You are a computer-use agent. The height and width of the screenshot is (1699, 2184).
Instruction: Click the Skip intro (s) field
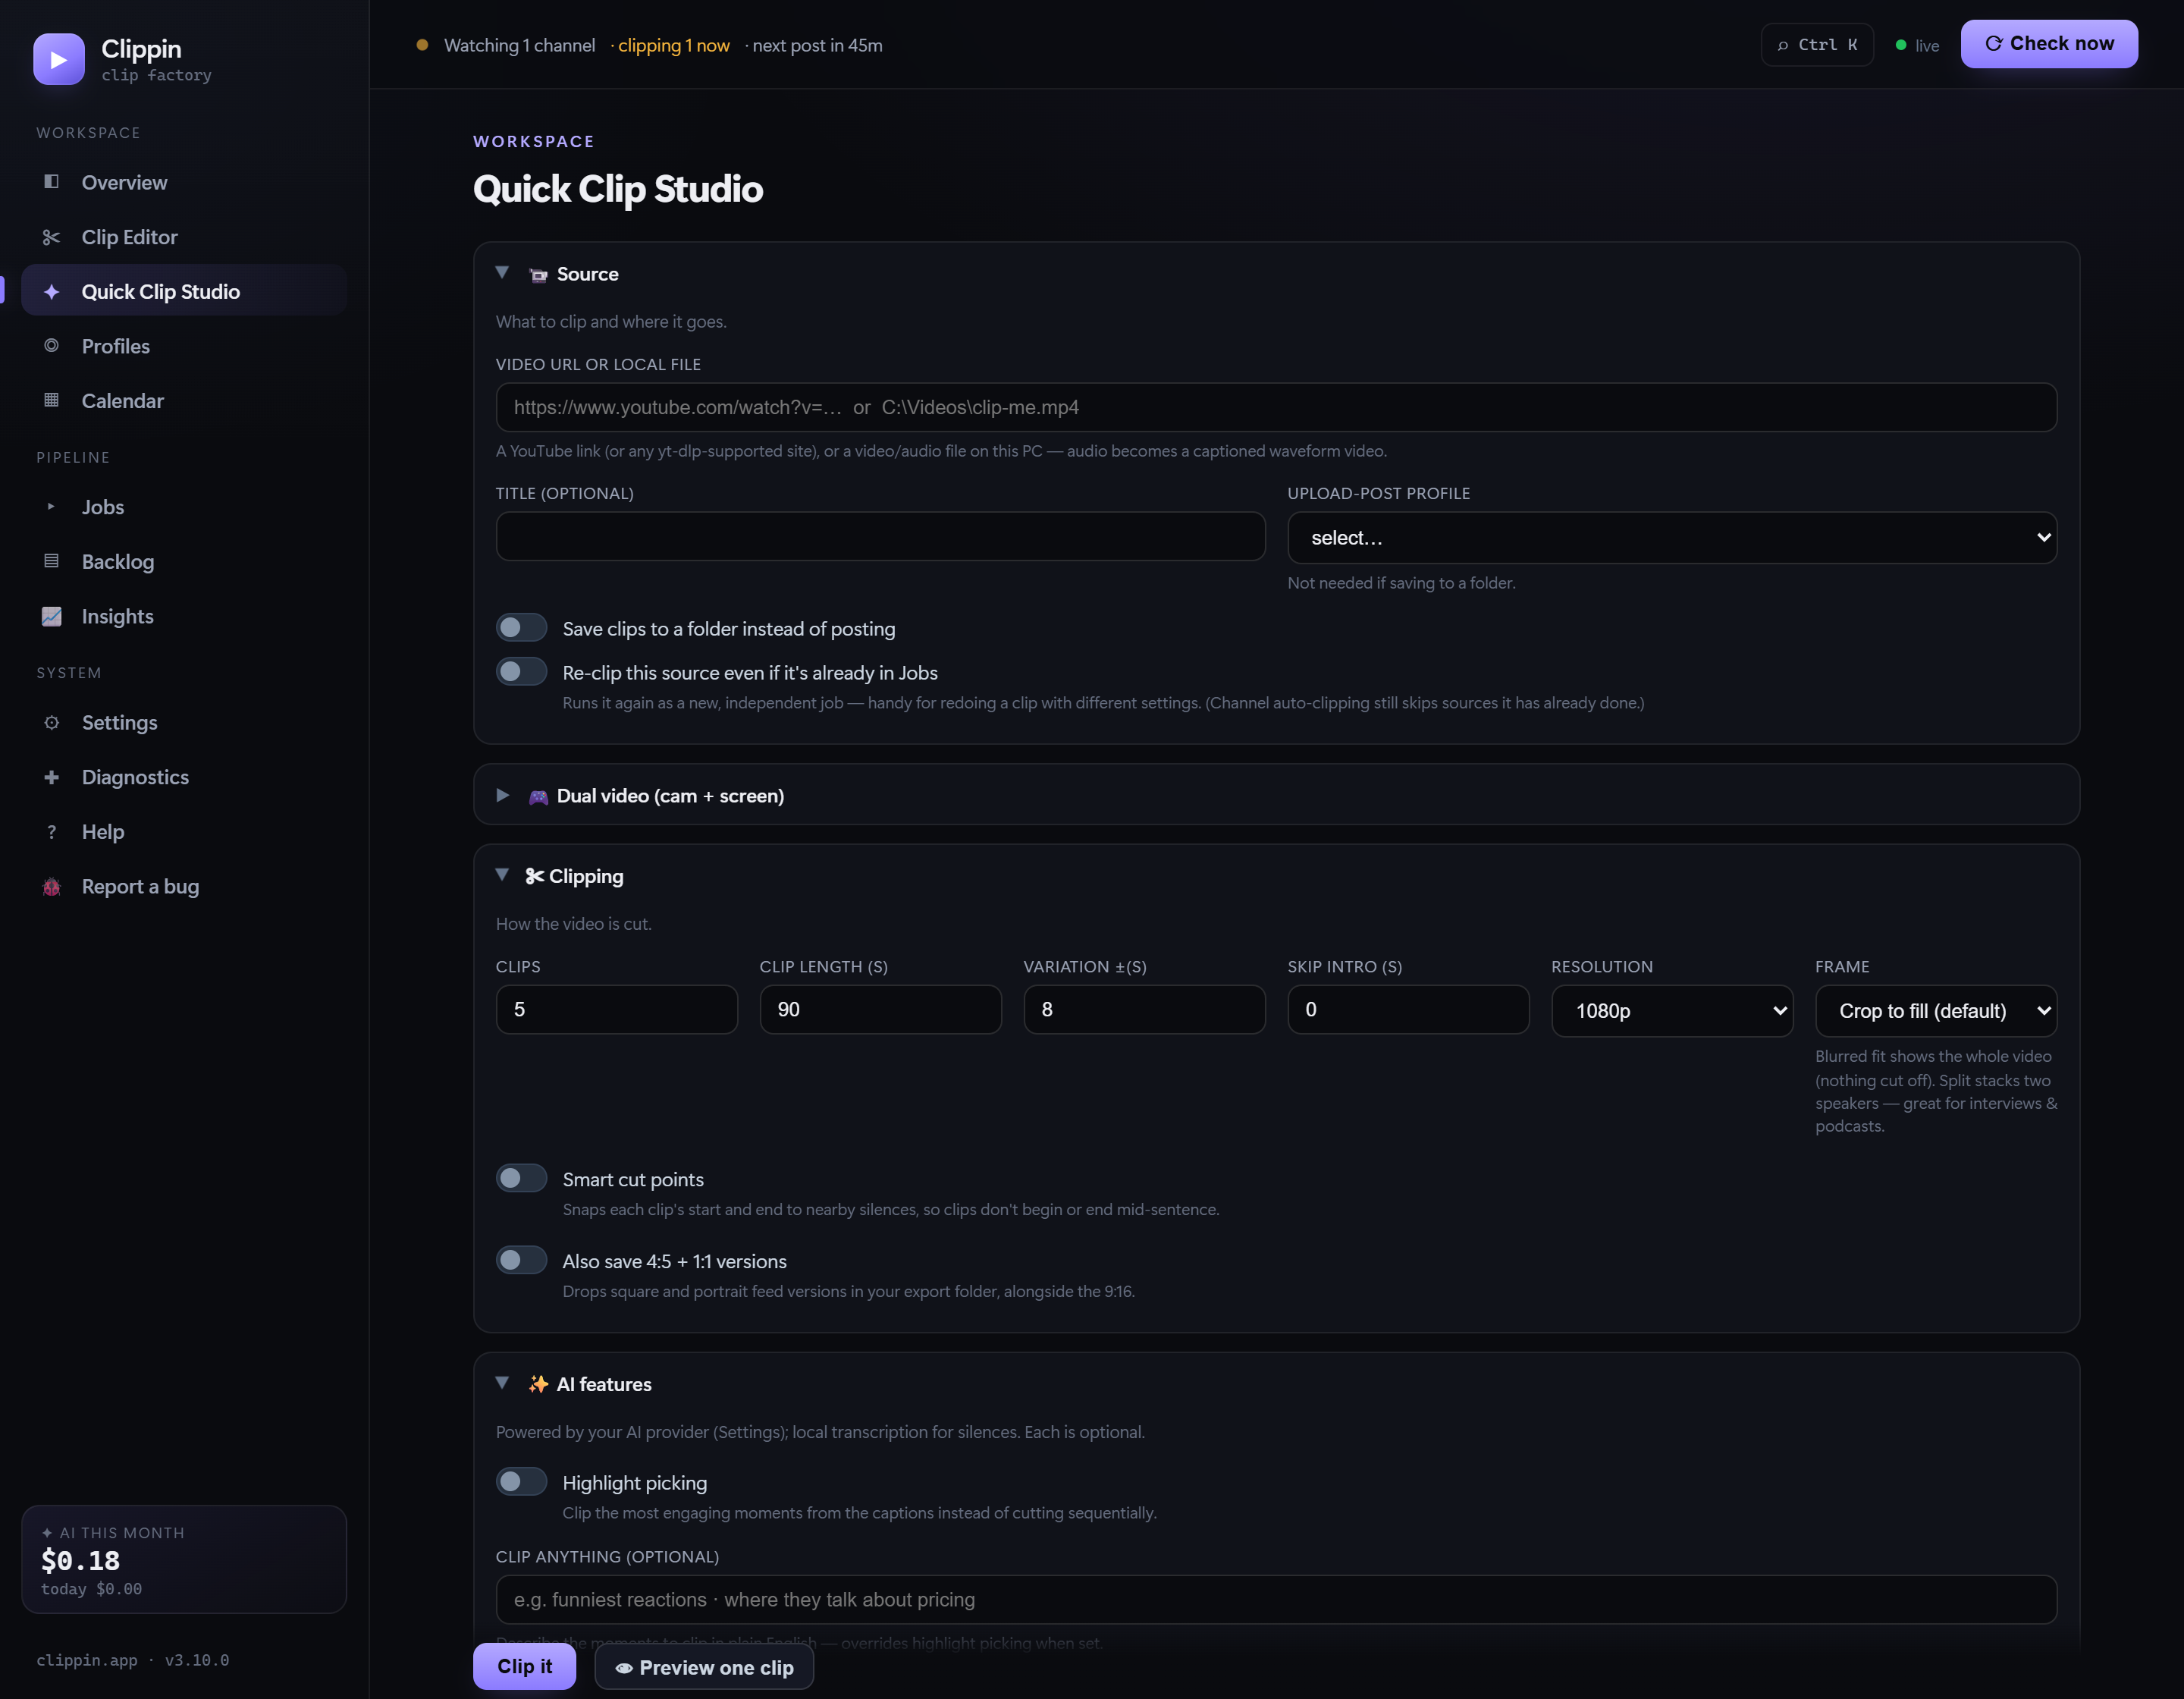coord(1408,1010)
